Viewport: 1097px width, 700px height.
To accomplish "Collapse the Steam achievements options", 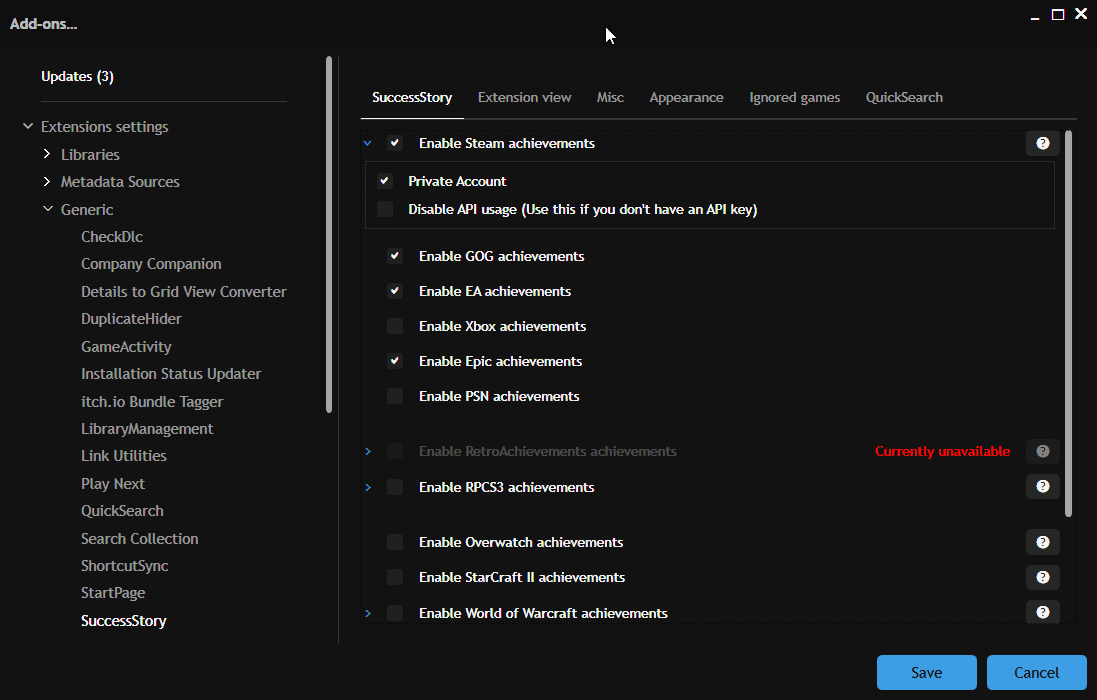I will tap(367, 143).
